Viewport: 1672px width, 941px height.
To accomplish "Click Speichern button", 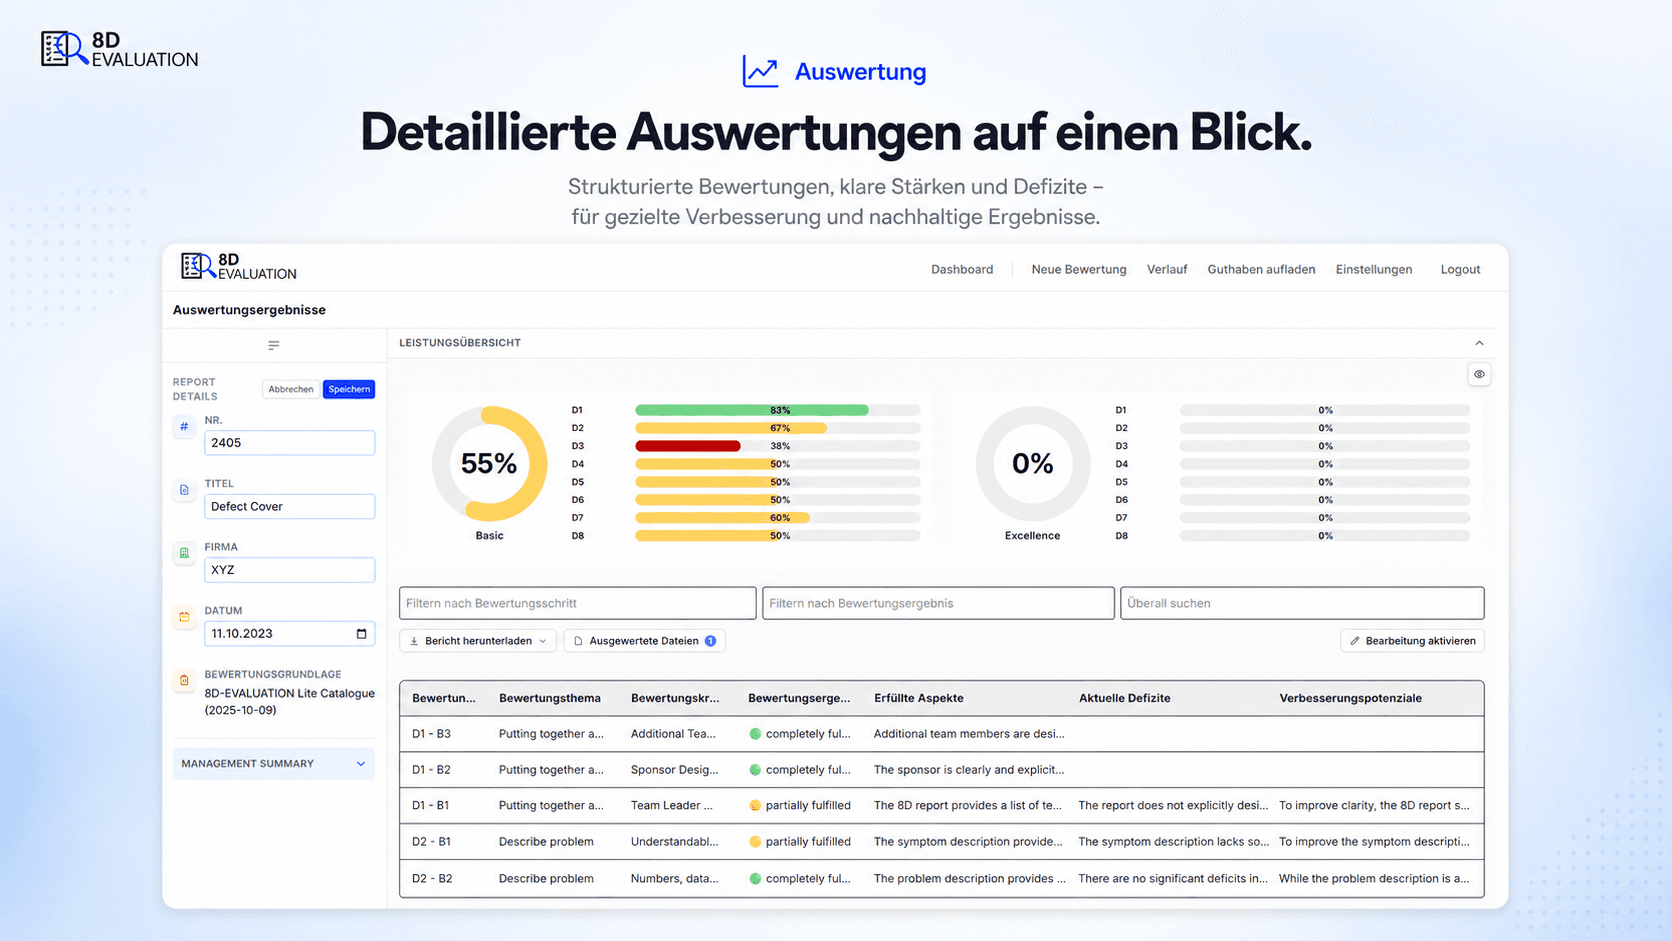I will [349, 389].
